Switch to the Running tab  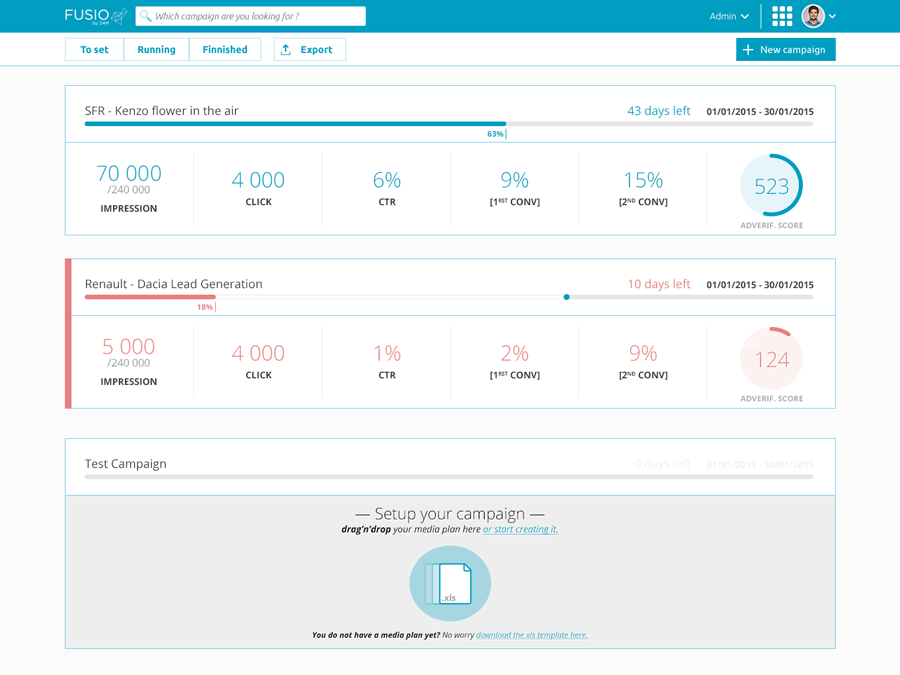[156, 49]
